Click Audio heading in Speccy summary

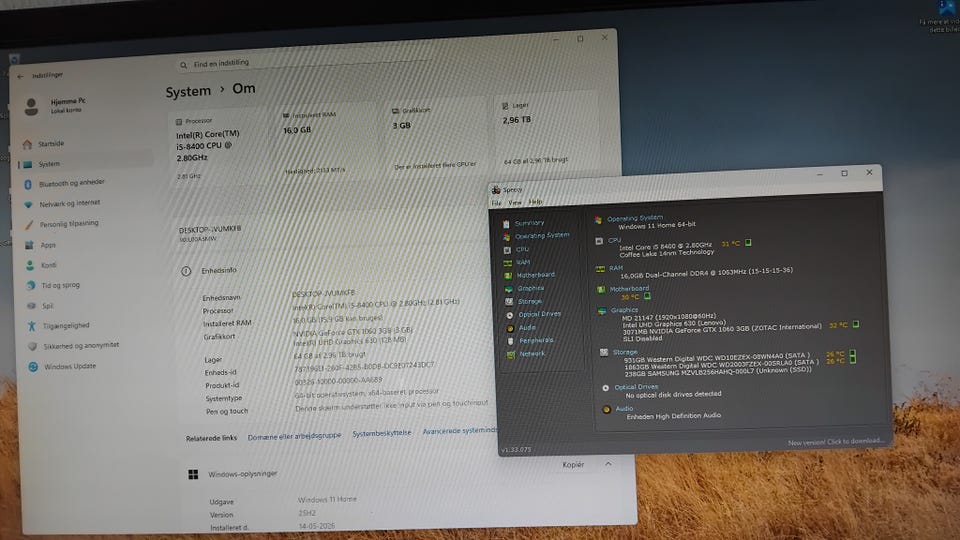point(624,408)
